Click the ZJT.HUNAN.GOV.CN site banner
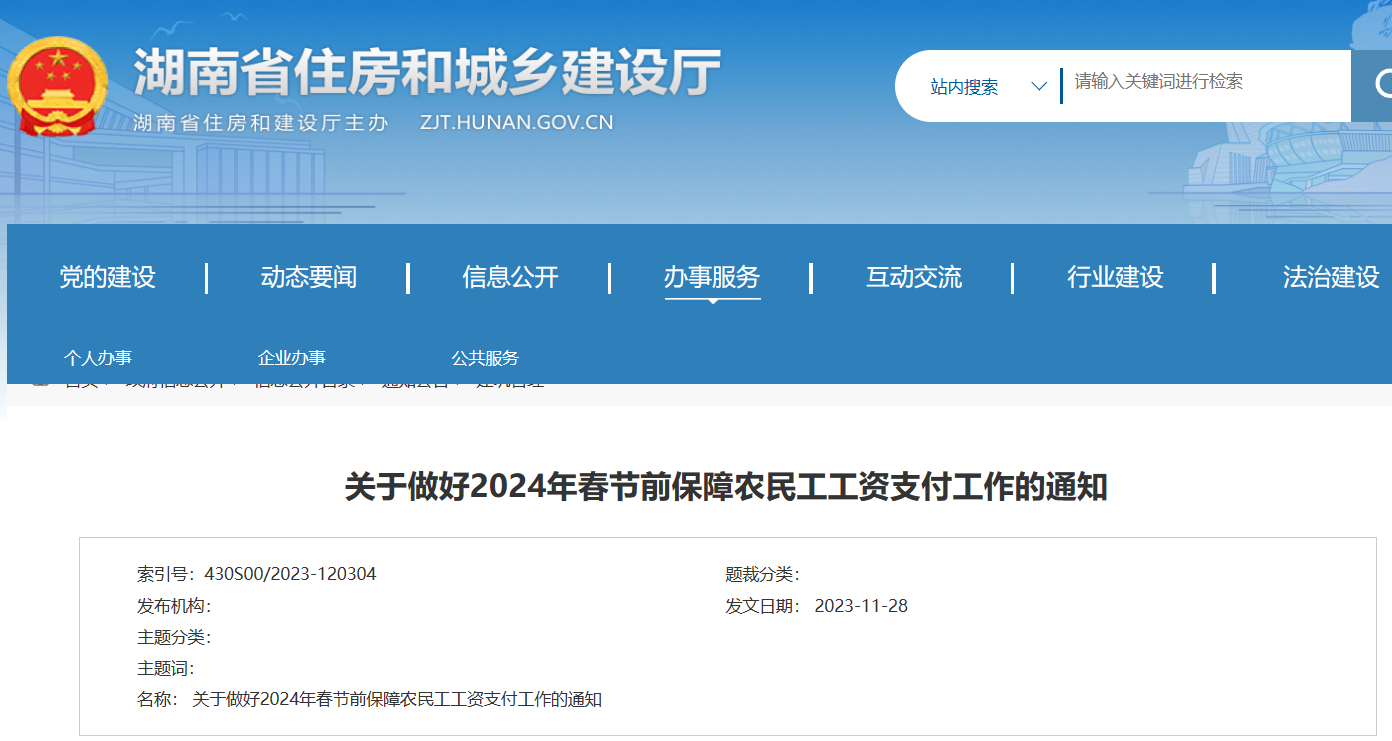The width and height of the screenshot is (1392, 741). [515, 122]
